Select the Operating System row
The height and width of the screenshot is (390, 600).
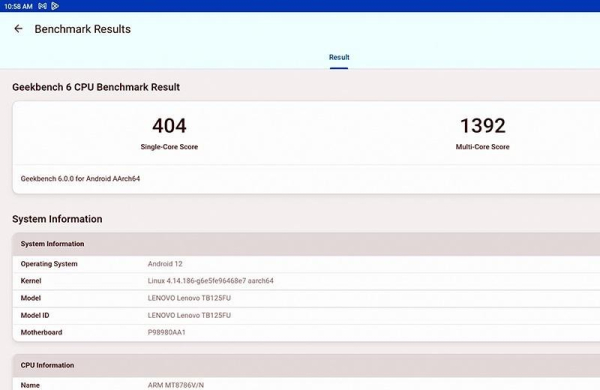306,264
